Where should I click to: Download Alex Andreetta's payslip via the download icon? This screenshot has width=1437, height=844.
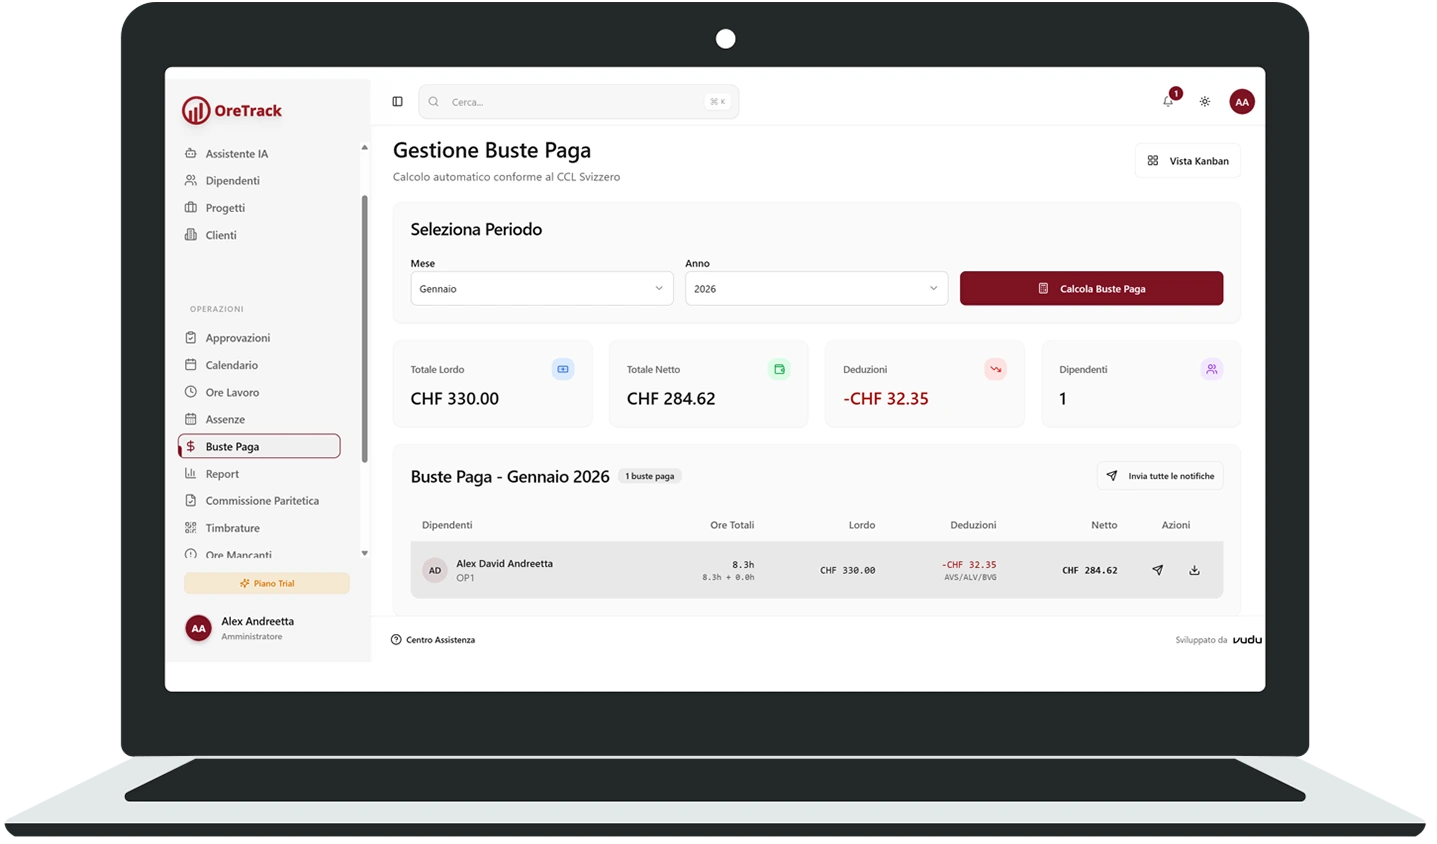1194,570
